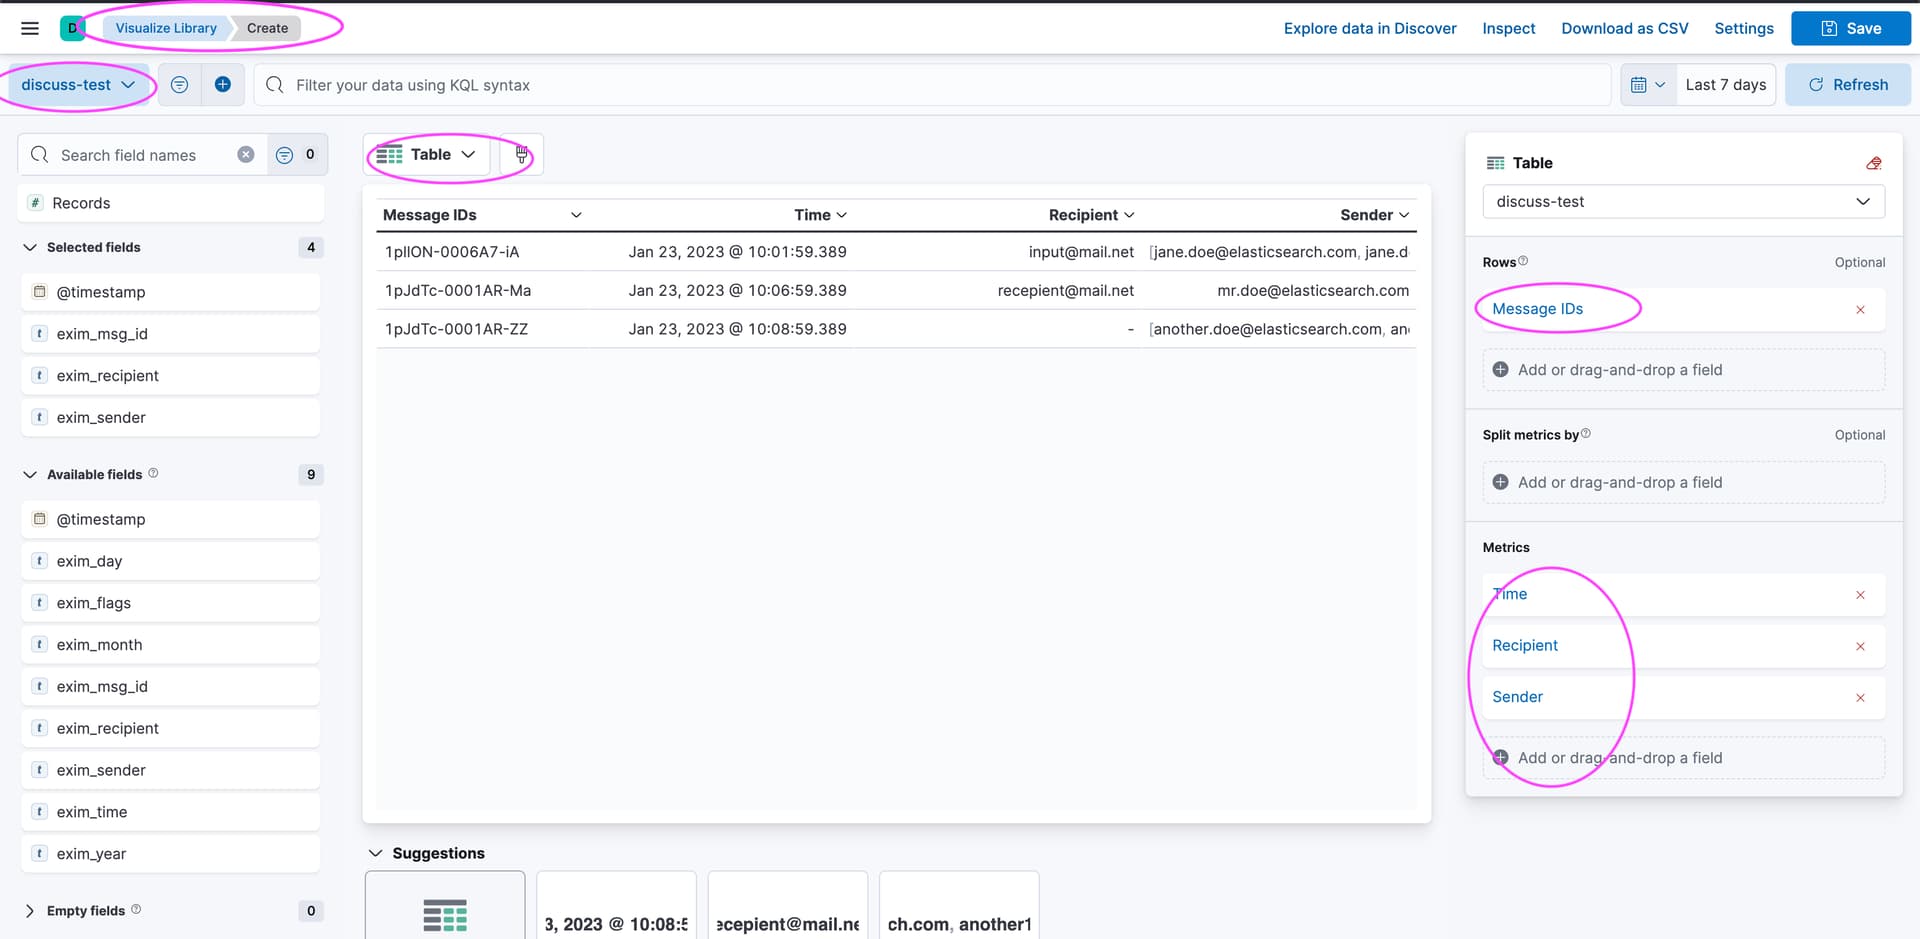Refresh the data
The width and height of the screenshot is (1920, 939).
click(x=1848, y=85)
